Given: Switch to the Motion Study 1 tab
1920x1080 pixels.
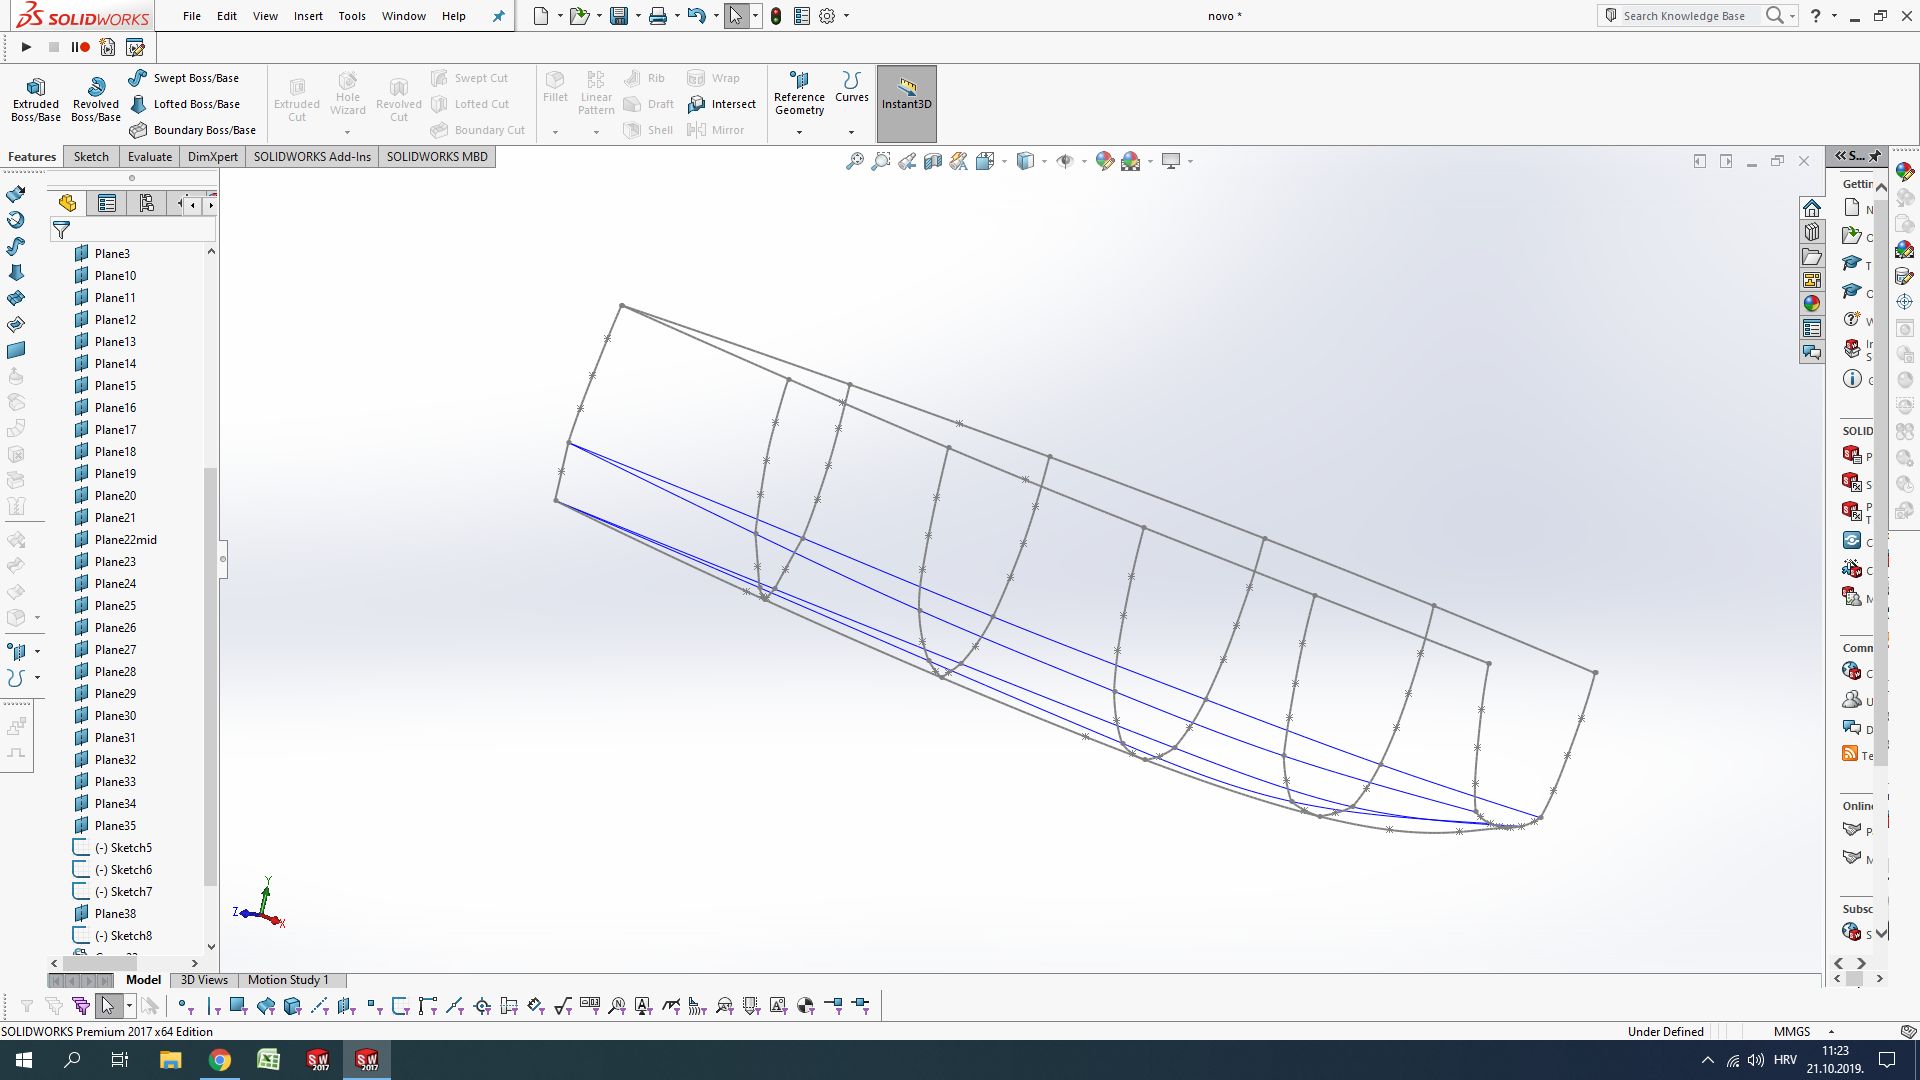Looking at the screenshot, I should (288, 980).
